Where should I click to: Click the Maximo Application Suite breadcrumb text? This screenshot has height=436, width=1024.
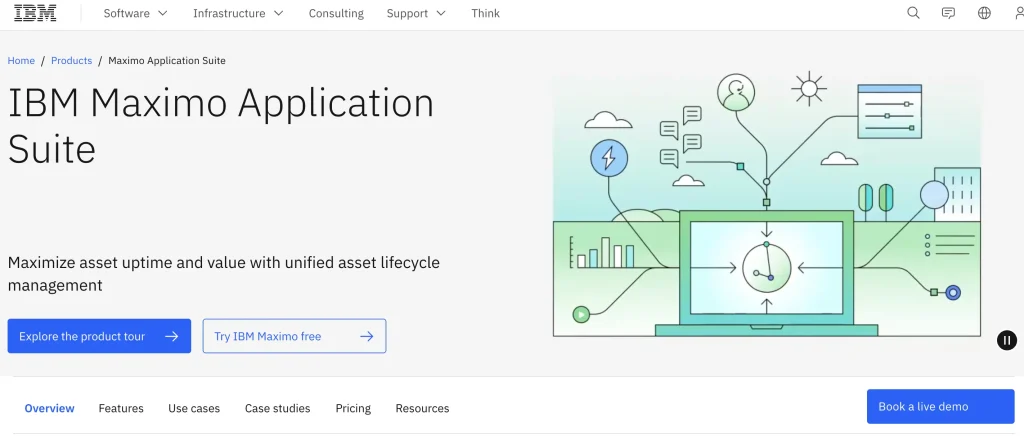167,61
